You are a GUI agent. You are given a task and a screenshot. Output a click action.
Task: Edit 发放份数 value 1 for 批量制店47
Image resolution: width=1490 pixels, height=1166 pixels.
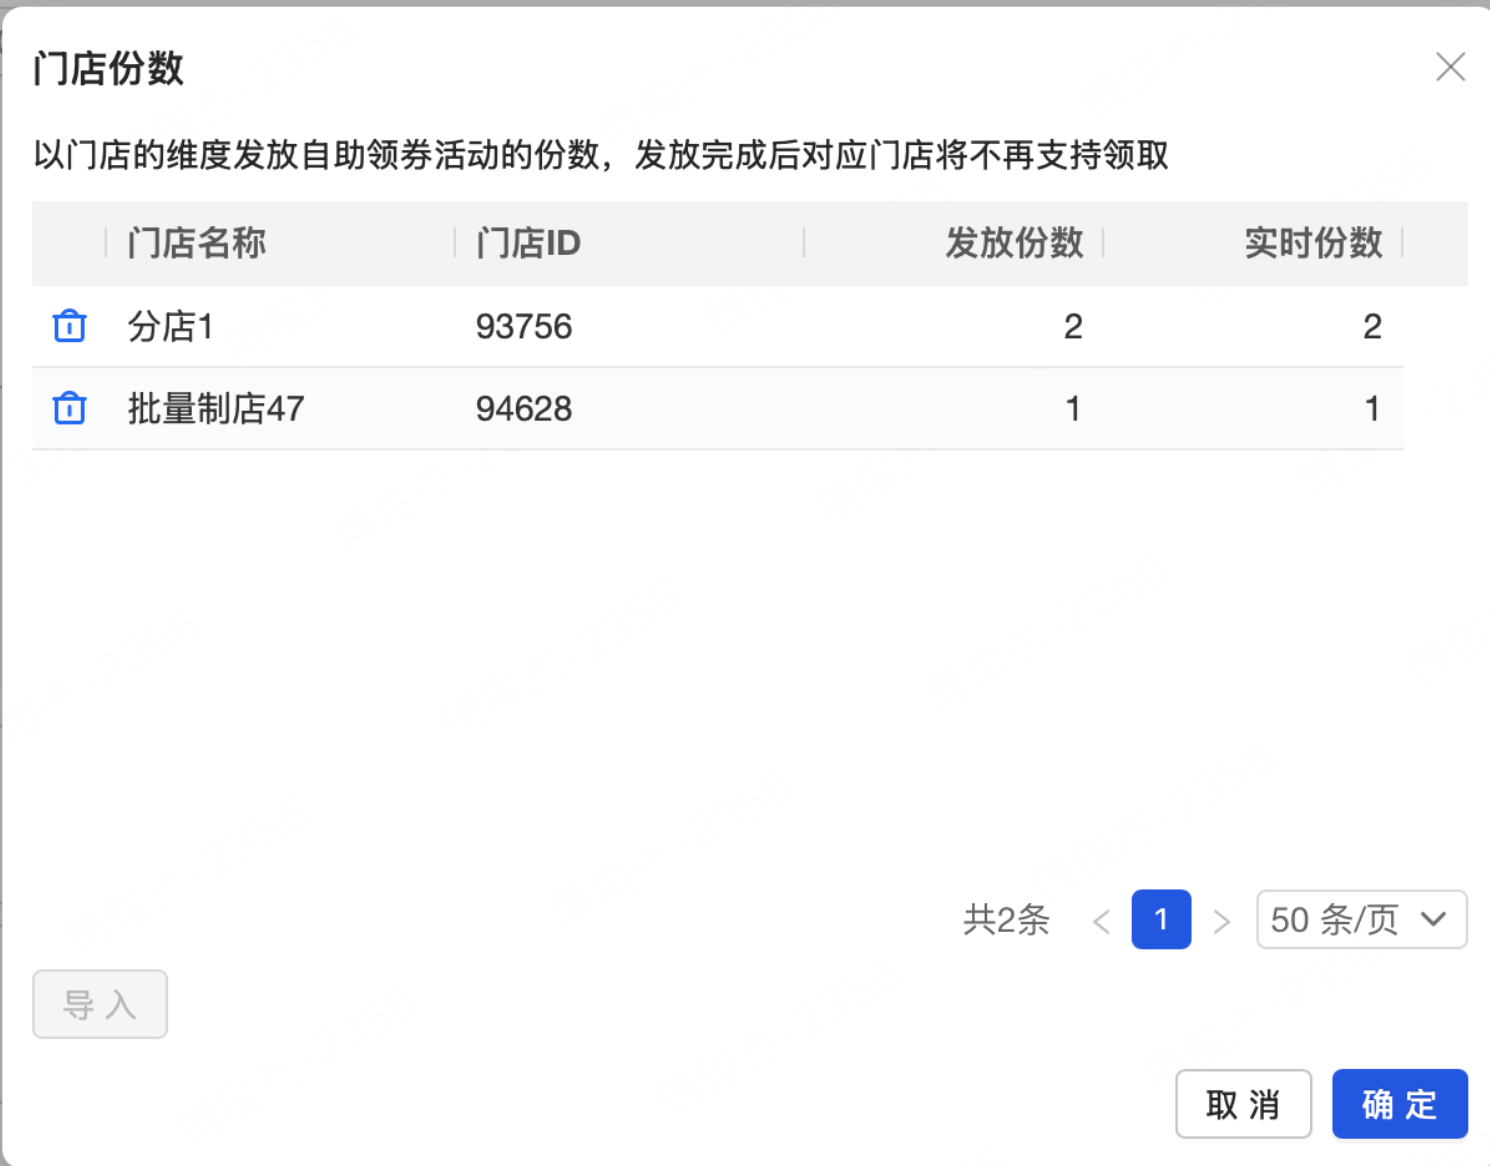pyautogui.click(x=1073, y=408)
